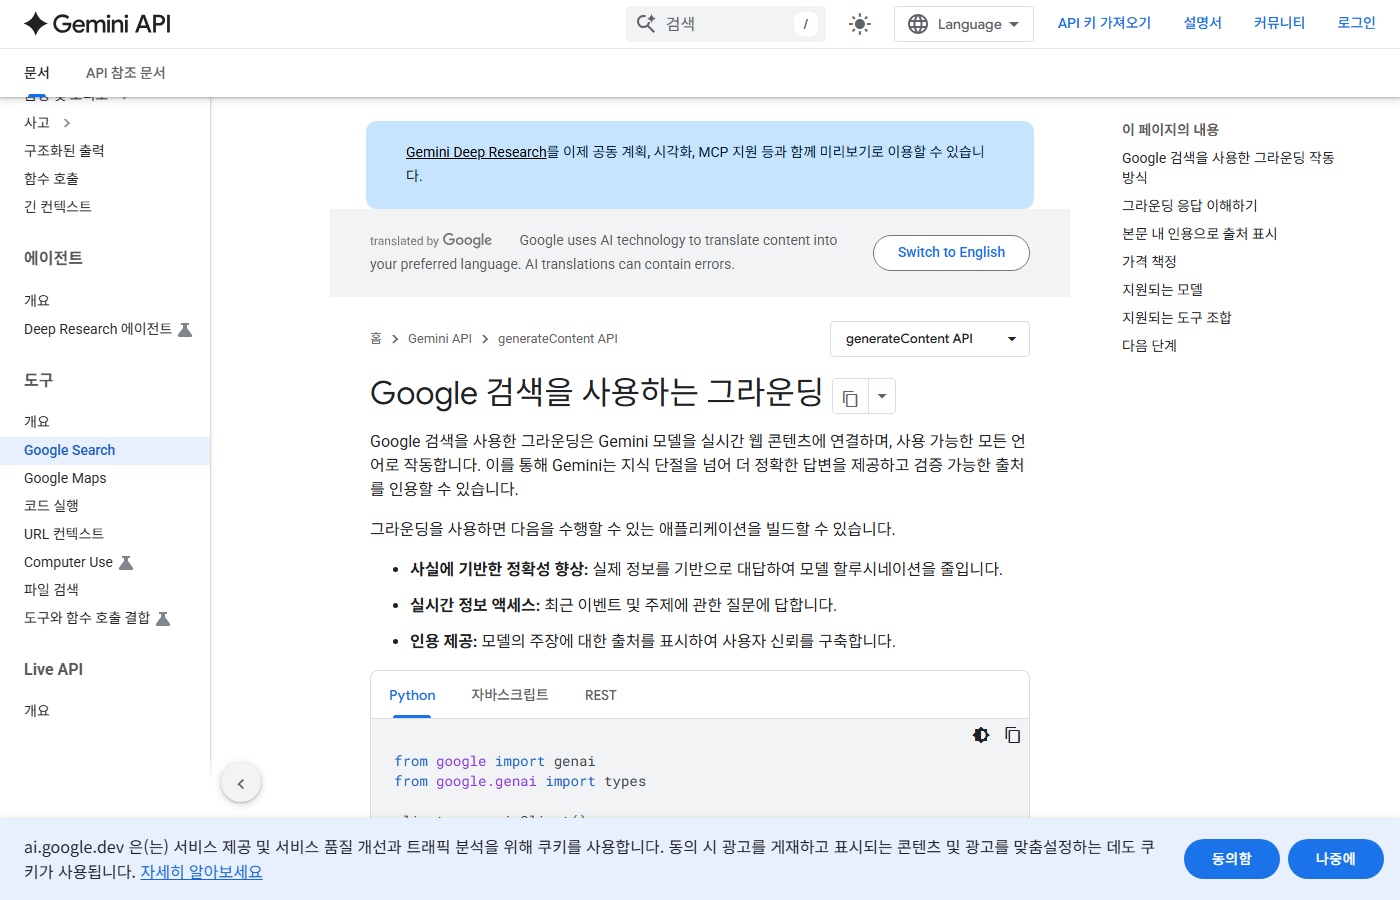Click the Gemini API breadcrumb
This screenshot has height=900, width=1400.
440,339
